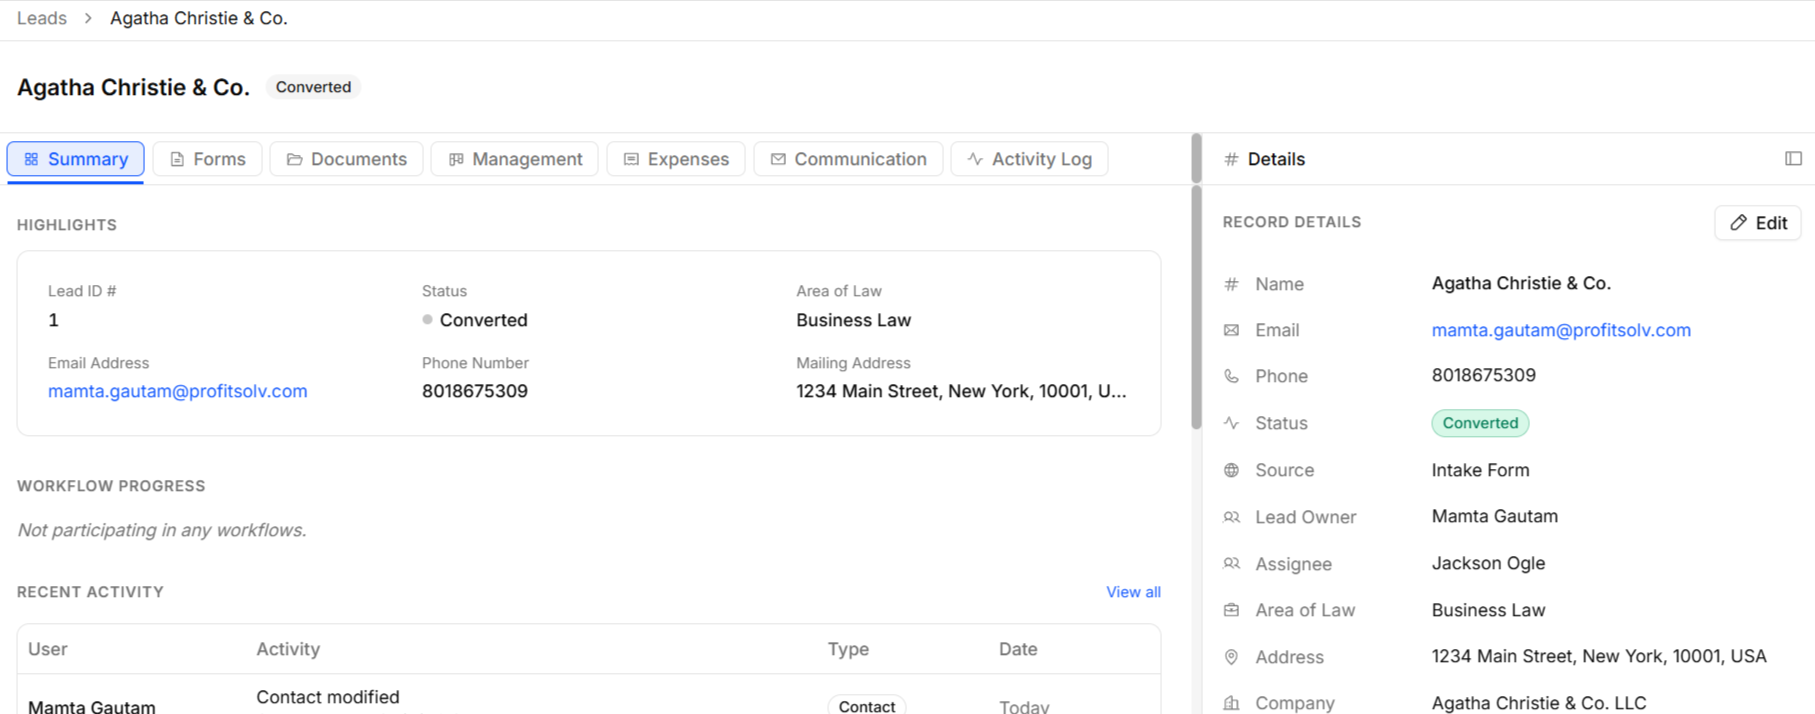Click the people icon beside Lead Owner
1815x714 pixels.
[x=1231, y=517]
